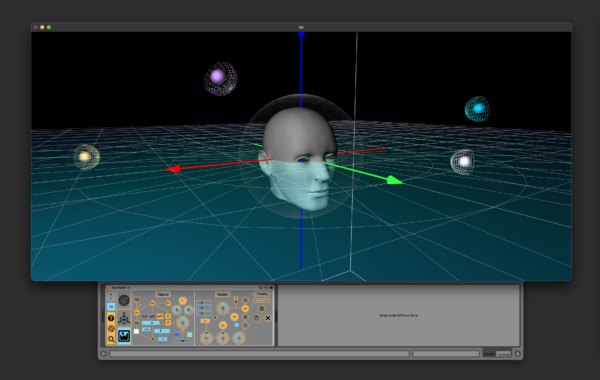Image resolution: width=600 pixels, height=380 pixels.
Task: Click the rightmost icon in device title bar
Action: (x=271, y=287)
